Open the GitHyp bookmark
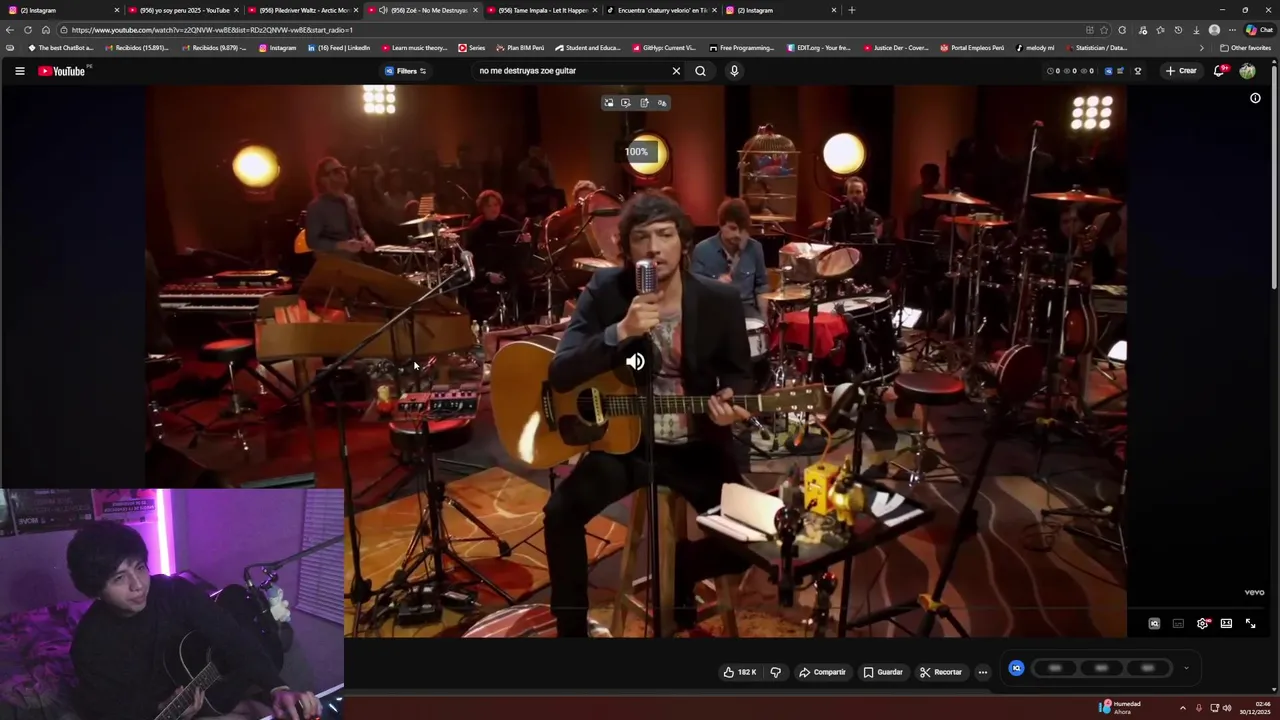1280x720 pixels. coord(664,48)
